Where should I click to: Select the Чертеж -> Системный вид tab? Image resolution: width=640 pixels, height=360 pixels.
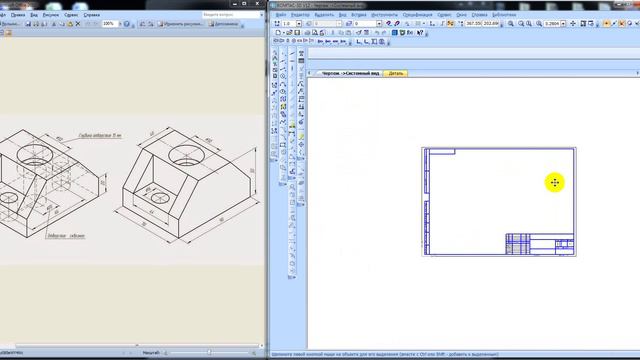tap(350, 73)
